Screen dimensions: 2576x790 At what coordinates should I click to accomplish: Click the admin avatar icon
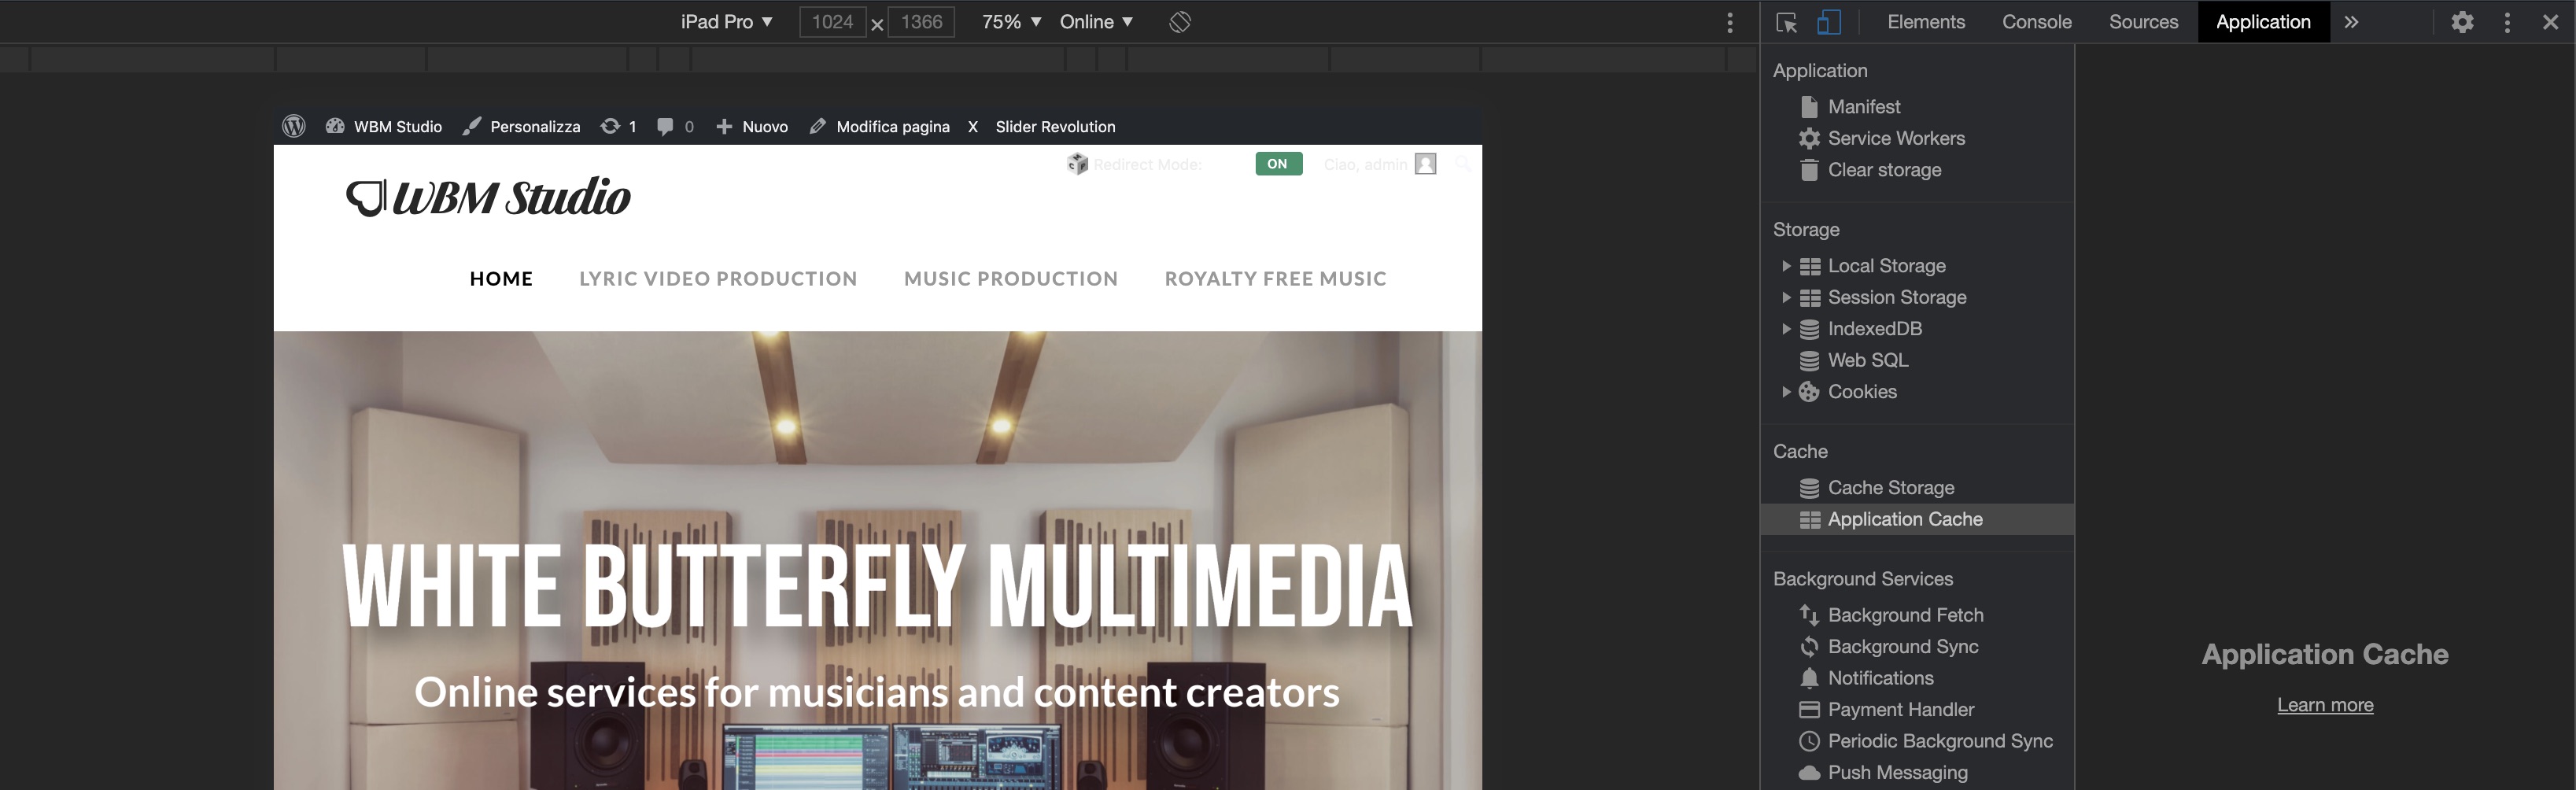click(x=1426, y=164)
